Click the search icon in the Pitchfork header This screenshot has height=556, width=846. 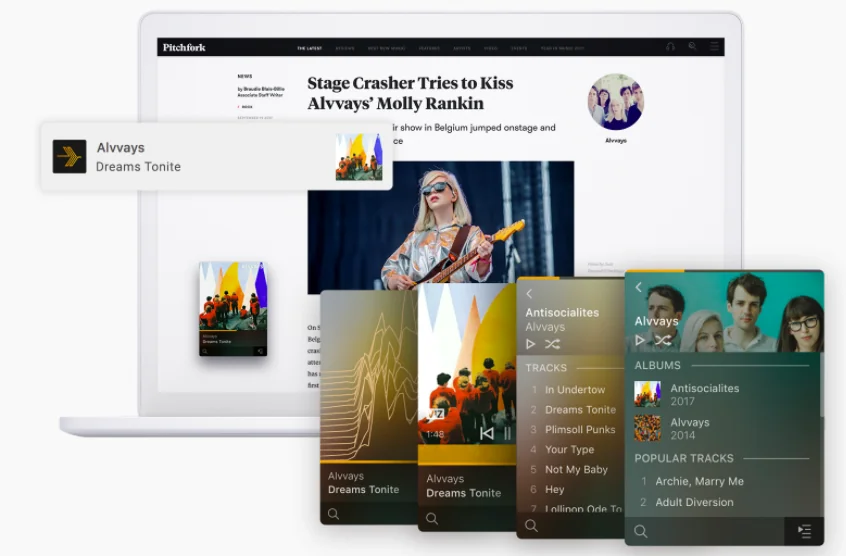coord(692,47)
